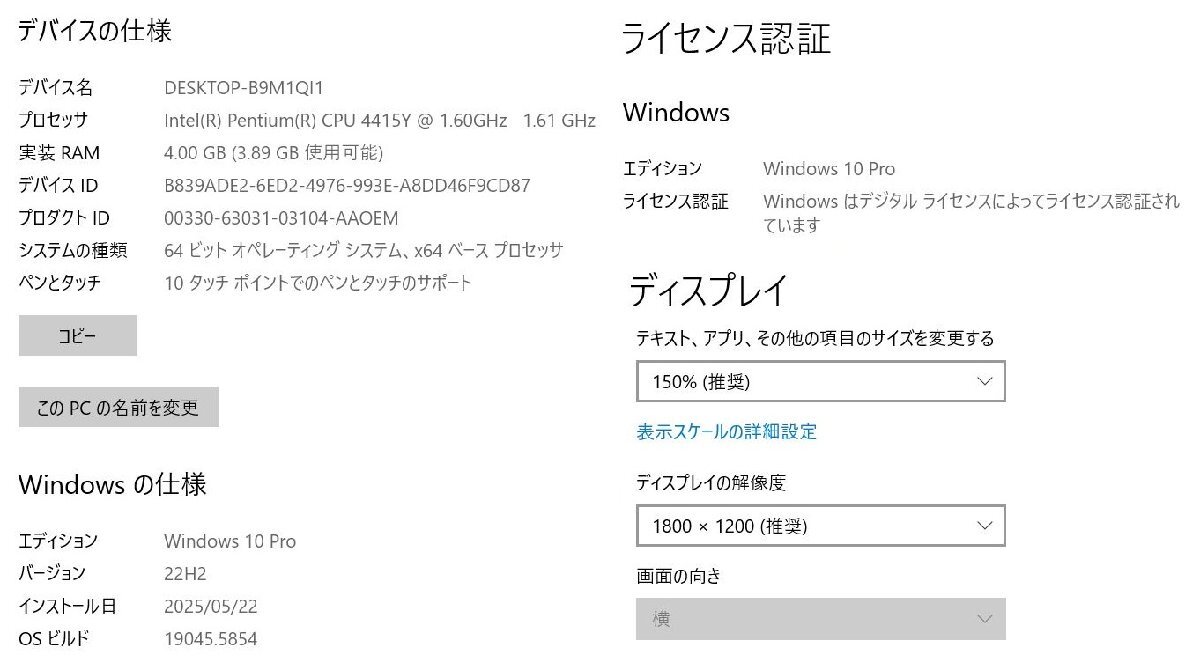Click the device name DESKTOP-B9M1QI1
This screenshot has width=1200, height=670.
[x=243, y=88]
